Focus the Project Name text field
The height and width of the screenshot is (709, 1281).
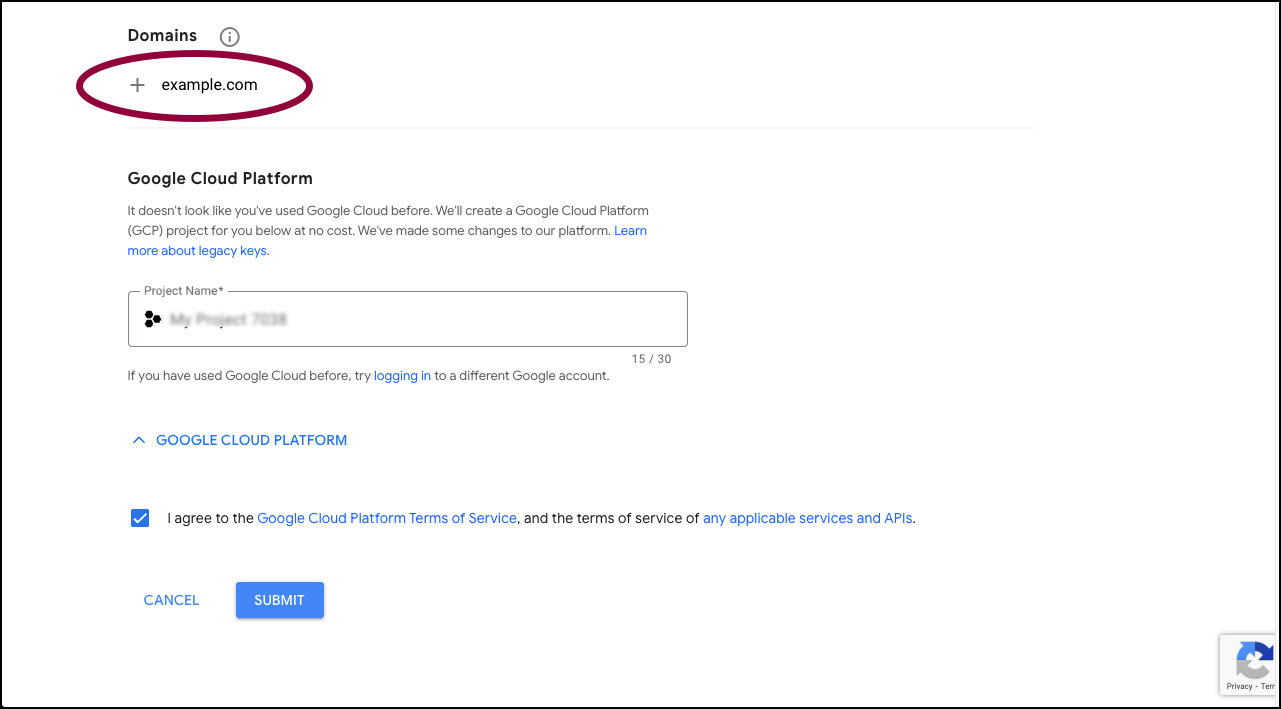coord(408,319)
